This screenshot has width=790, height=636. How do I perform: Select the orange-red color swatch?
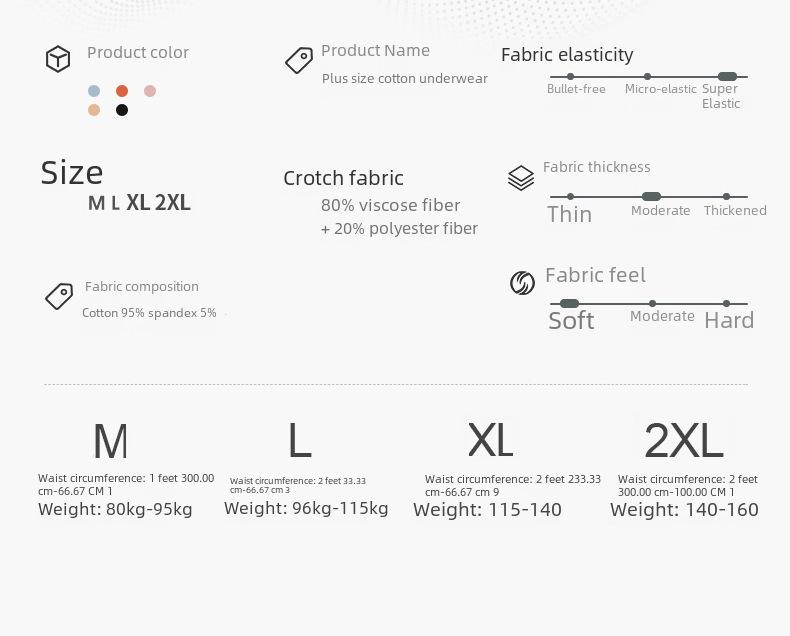coord(122,91)
